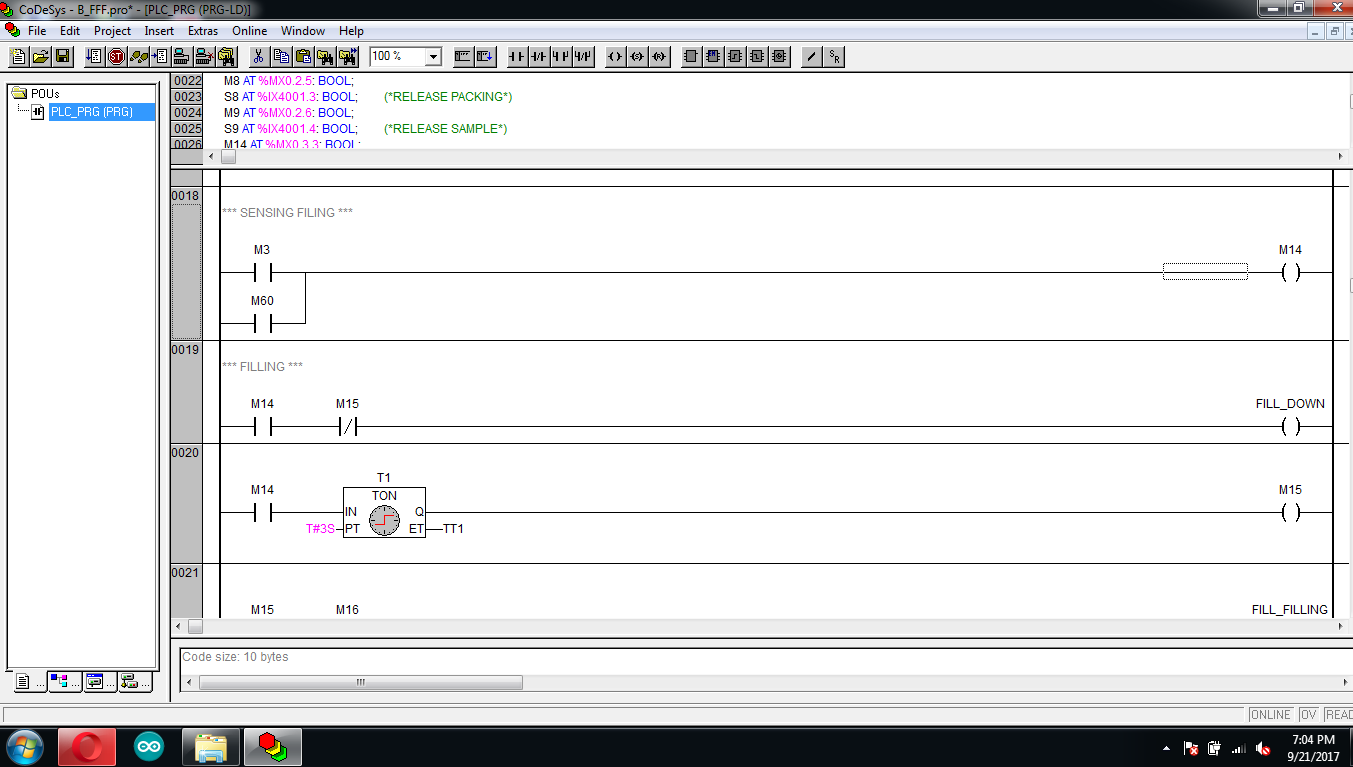1353x767 pixels.
Task: Click the Copy toolbar icon
Action: point(281,56)
